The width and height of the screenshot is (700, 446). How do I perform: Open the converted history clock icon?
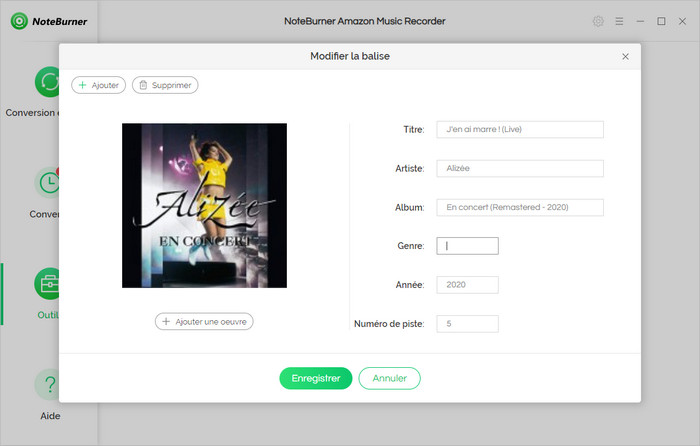coord(47,183)
